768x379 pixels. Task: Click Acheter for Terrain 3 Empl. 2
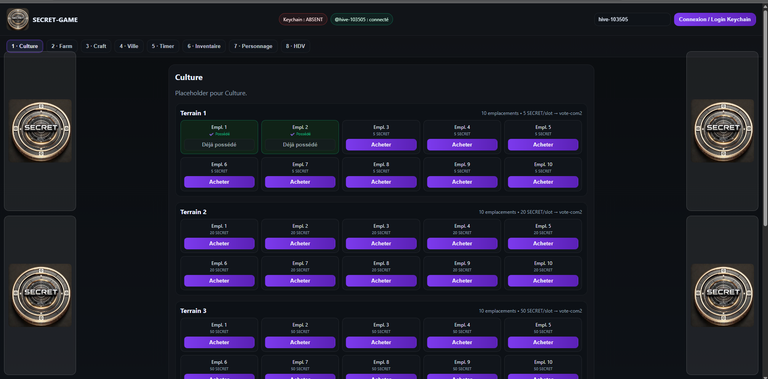tap(300, 342)
